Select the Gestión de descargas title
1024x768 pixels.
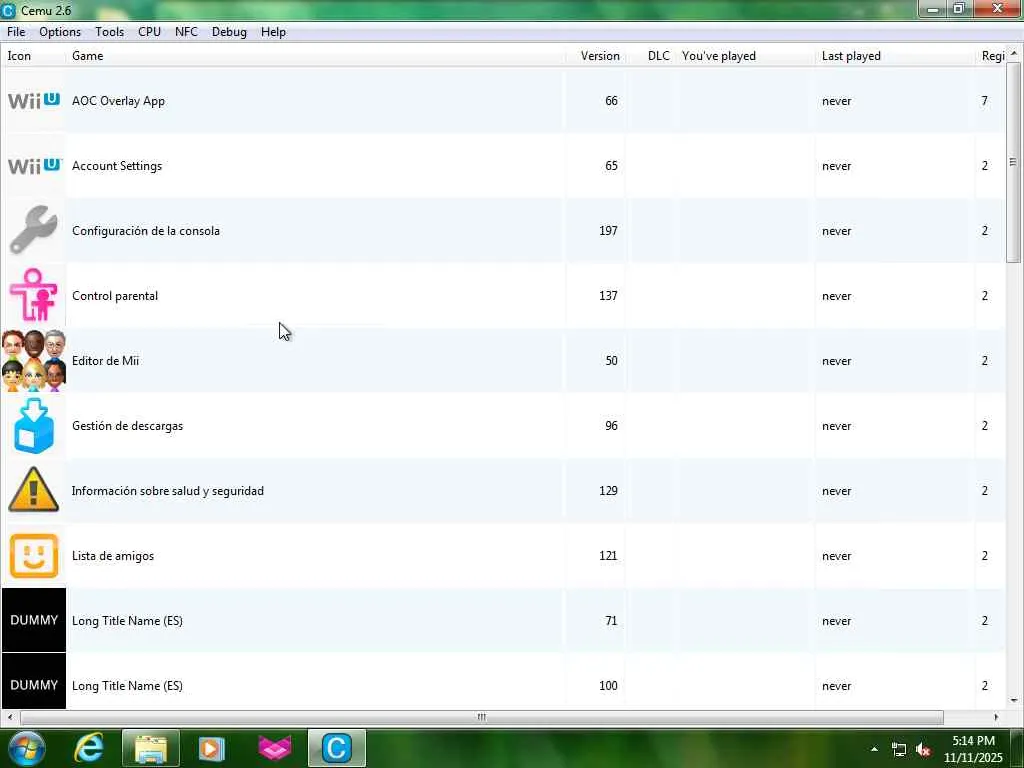pos(127,426)
